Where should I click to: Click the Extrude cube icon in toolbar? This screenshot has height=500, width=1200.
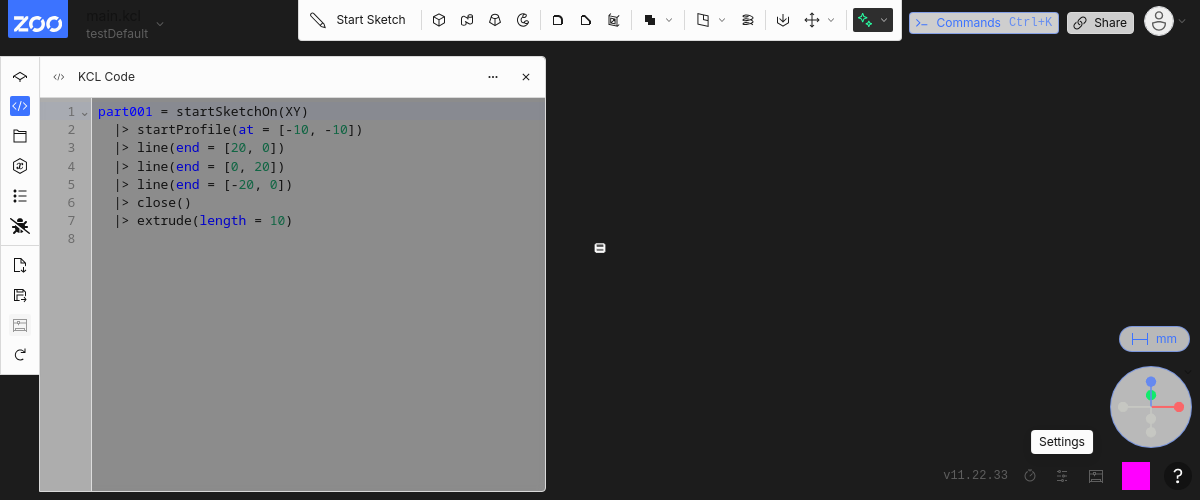point(439,20)
